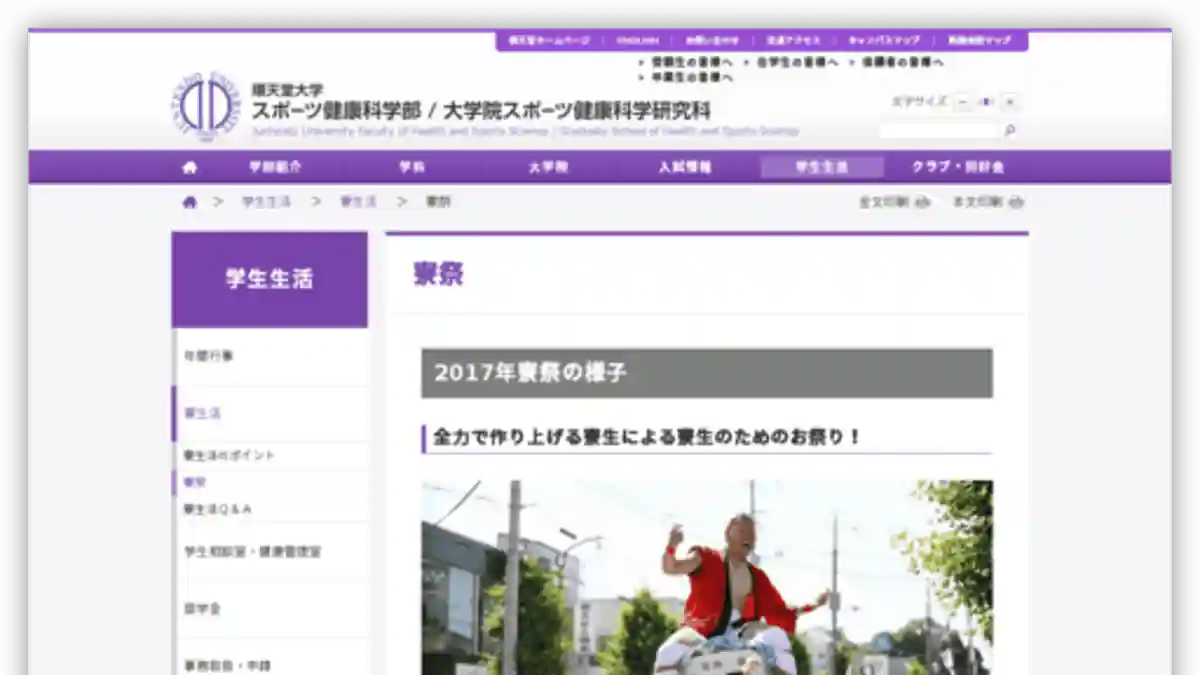Open 寮生活Q&A in the sidebar
The image size is (1200, 675).
tap(217, 509)
